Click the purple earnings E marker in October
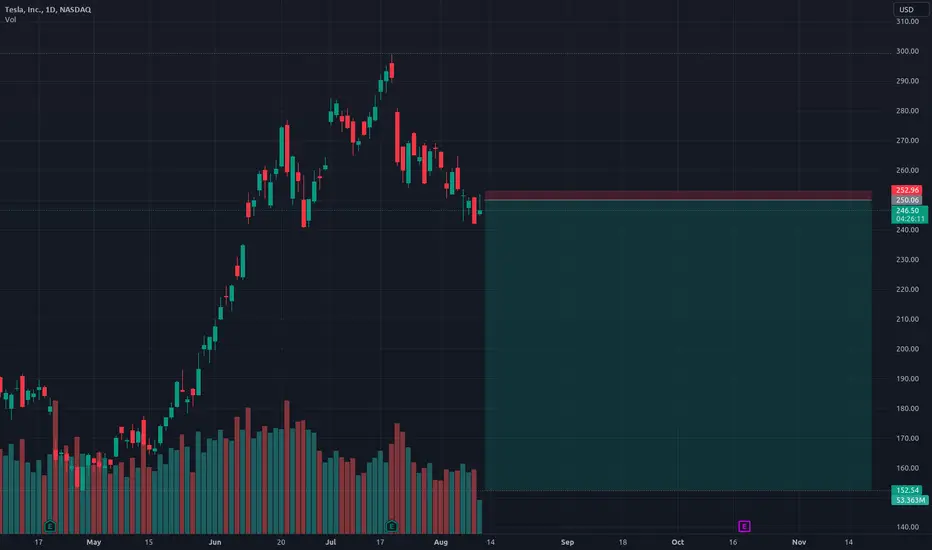Viewport: 932px width, 550px height. (744, 526)
